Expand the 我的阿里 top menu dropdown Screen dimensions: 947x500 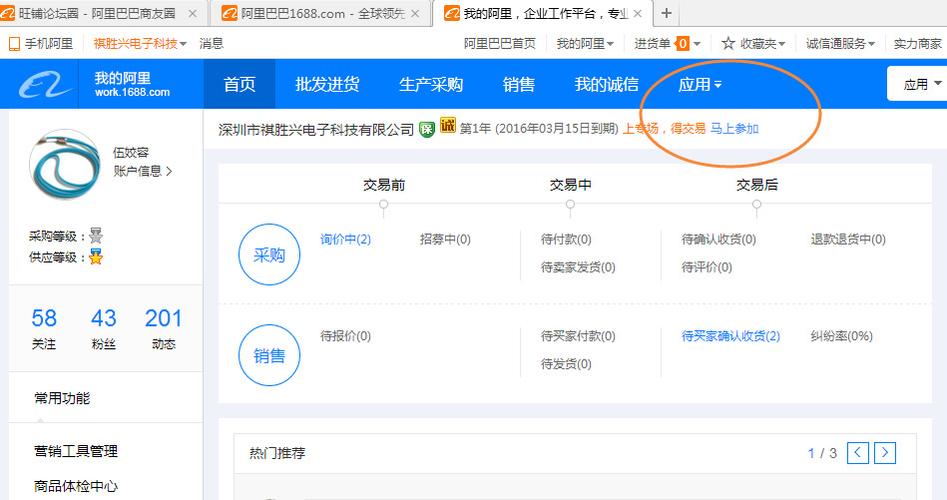[x=585, y=43]
